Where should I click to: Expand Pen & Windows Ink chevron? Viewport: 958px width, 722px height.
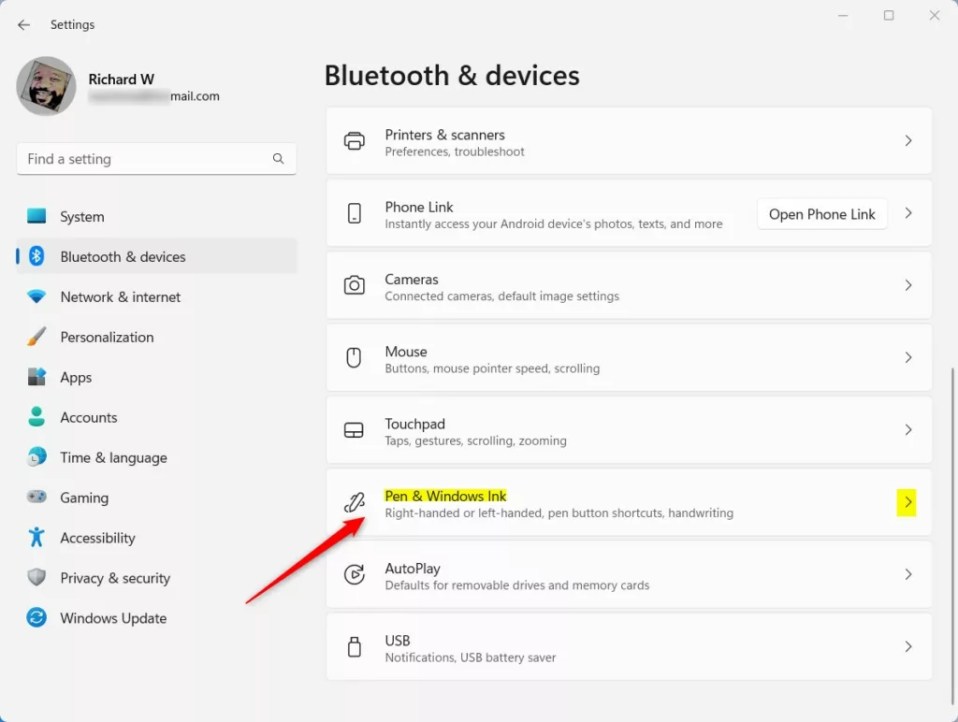coord(908,502)
